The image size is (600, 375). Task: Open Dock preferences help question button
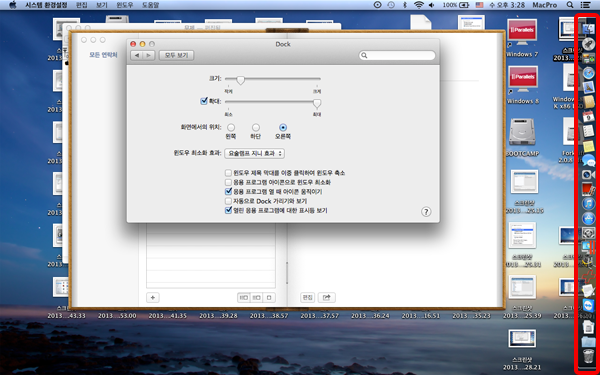pos(426,212)
